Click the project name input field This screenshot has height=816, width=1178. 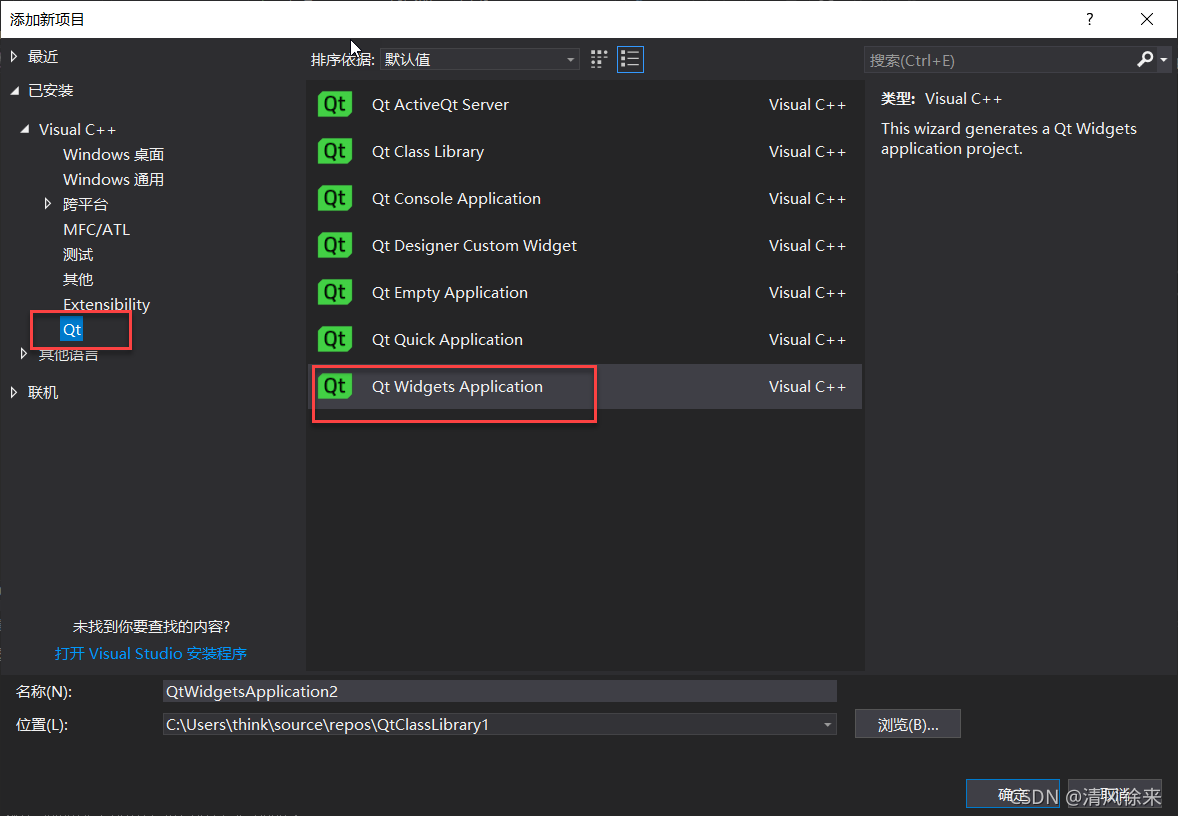[500, 691]
